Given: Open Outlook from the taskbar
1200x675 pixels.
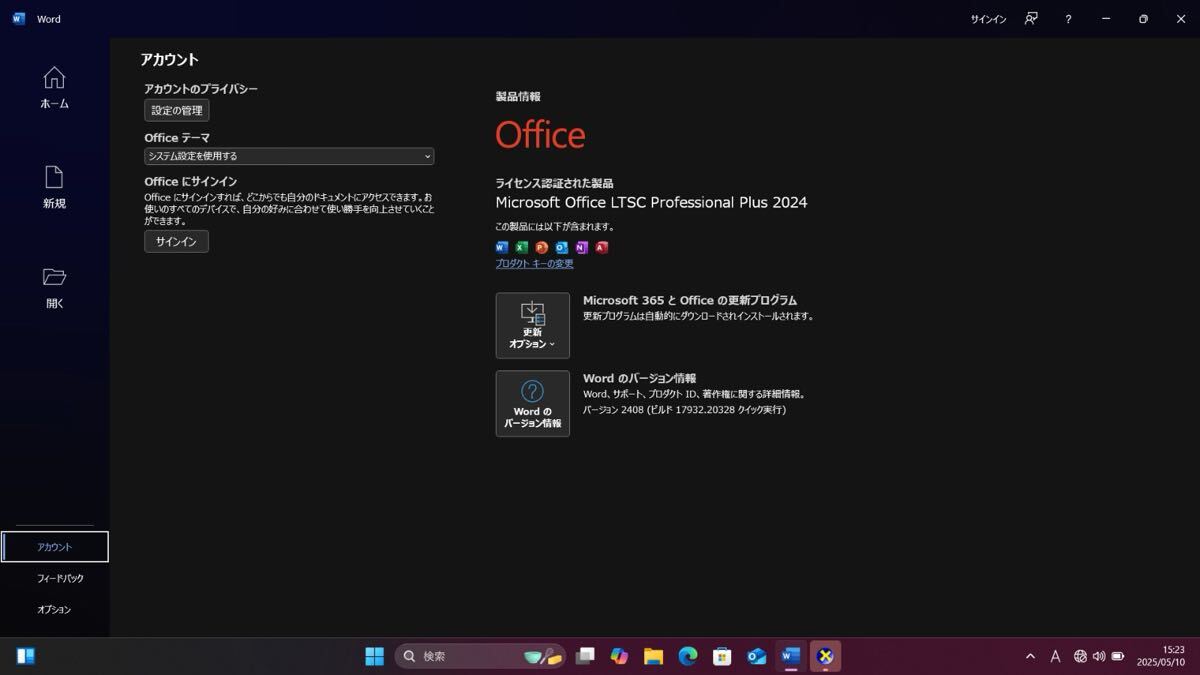Looking at the screenshot, I should tap(757, 656).
